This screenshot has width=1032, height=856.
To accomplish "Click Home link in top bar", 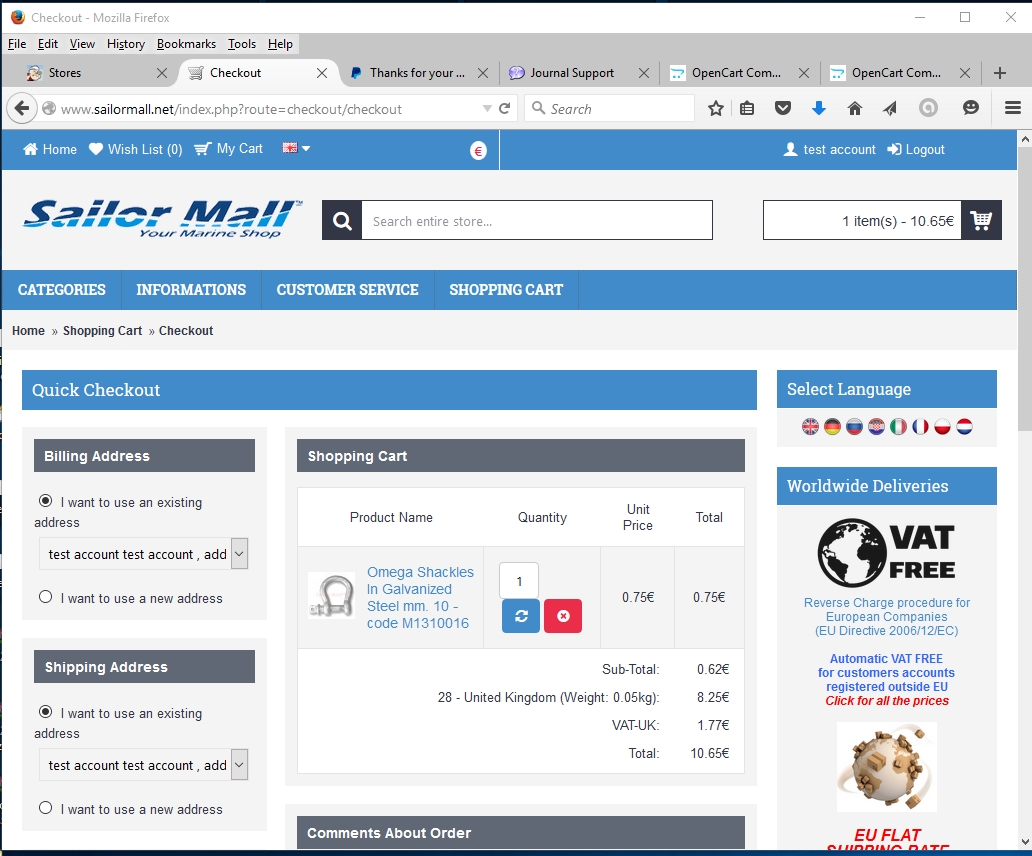I will tap(50, 149).
